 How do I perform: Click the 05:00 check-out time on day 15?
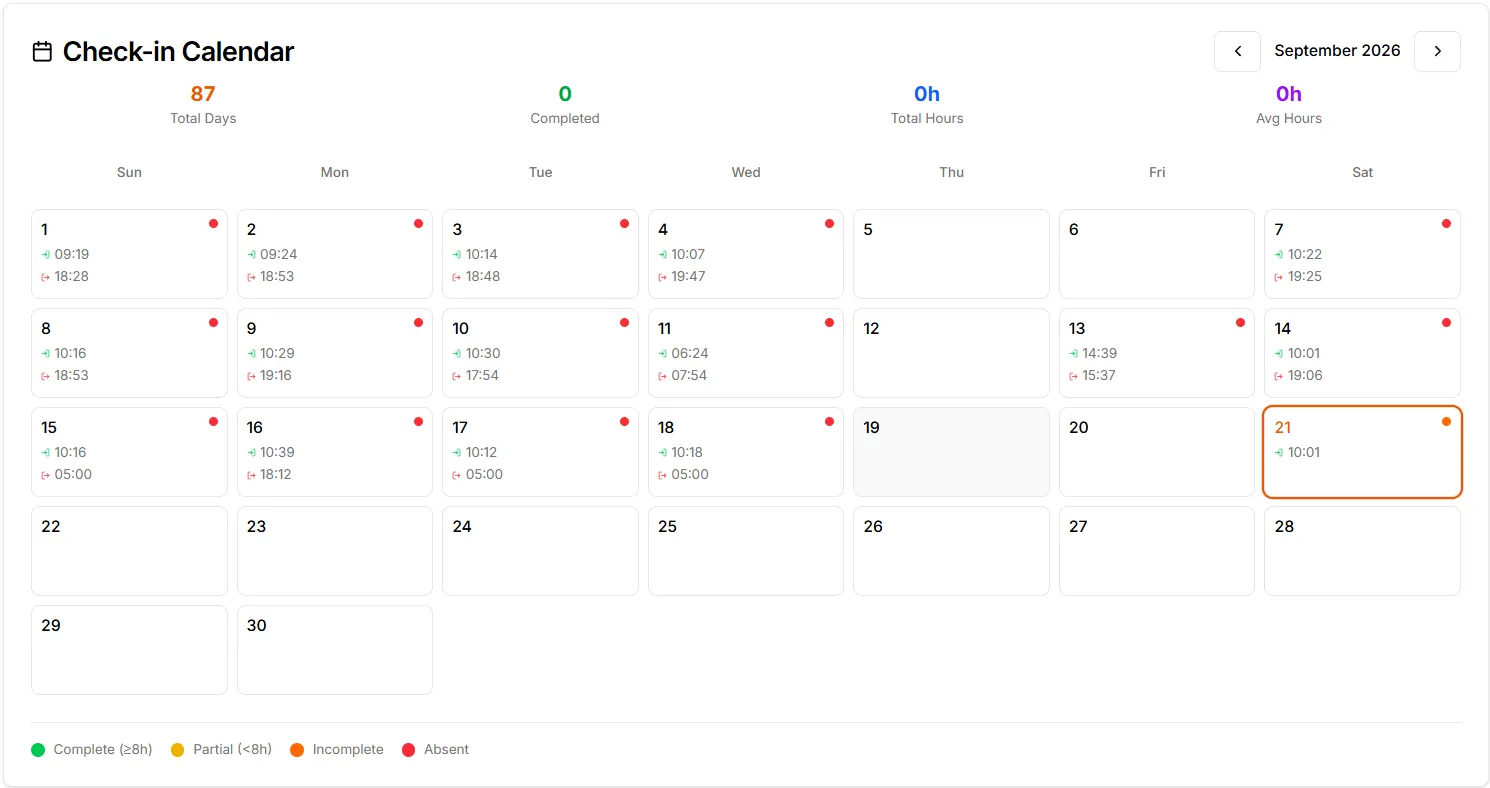(x=73, y=475)
